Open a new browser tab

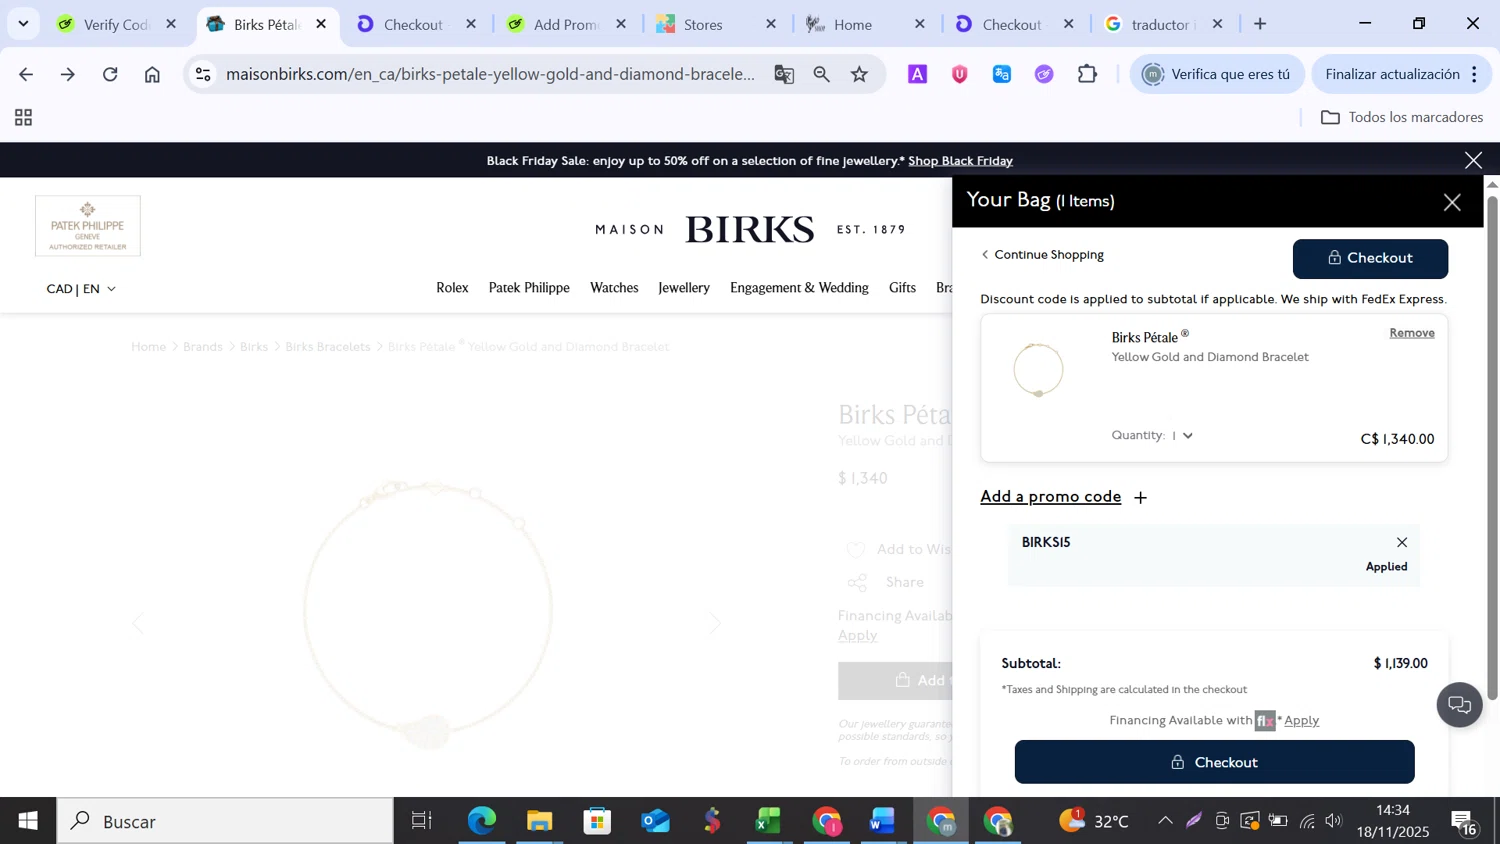1260,24
